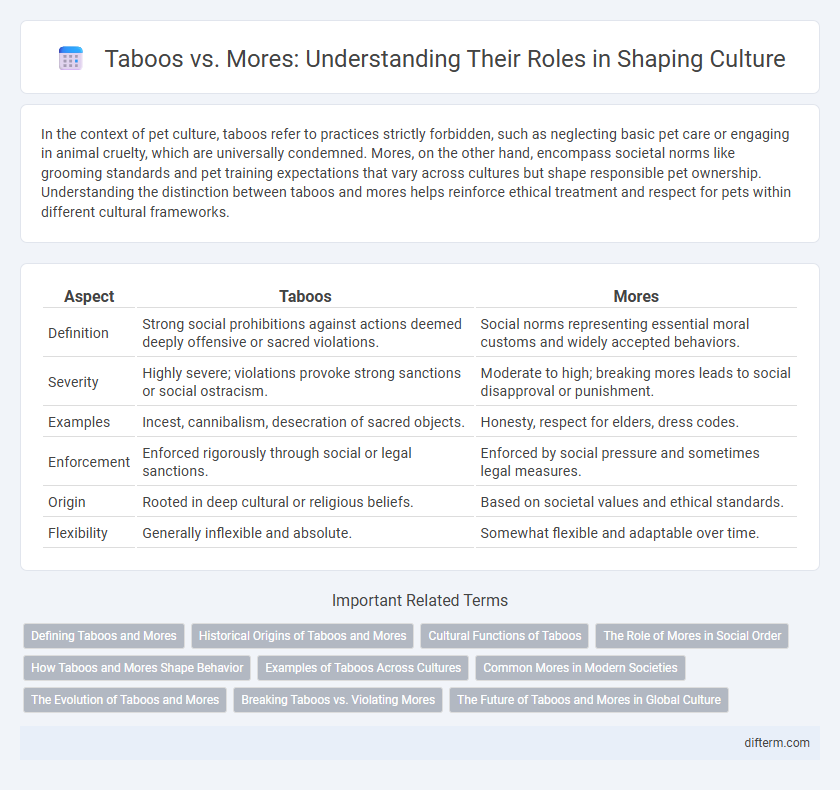Viewport: 840px width, 790px height.
Task: Select the Definition row label
Action: (78, 333)
